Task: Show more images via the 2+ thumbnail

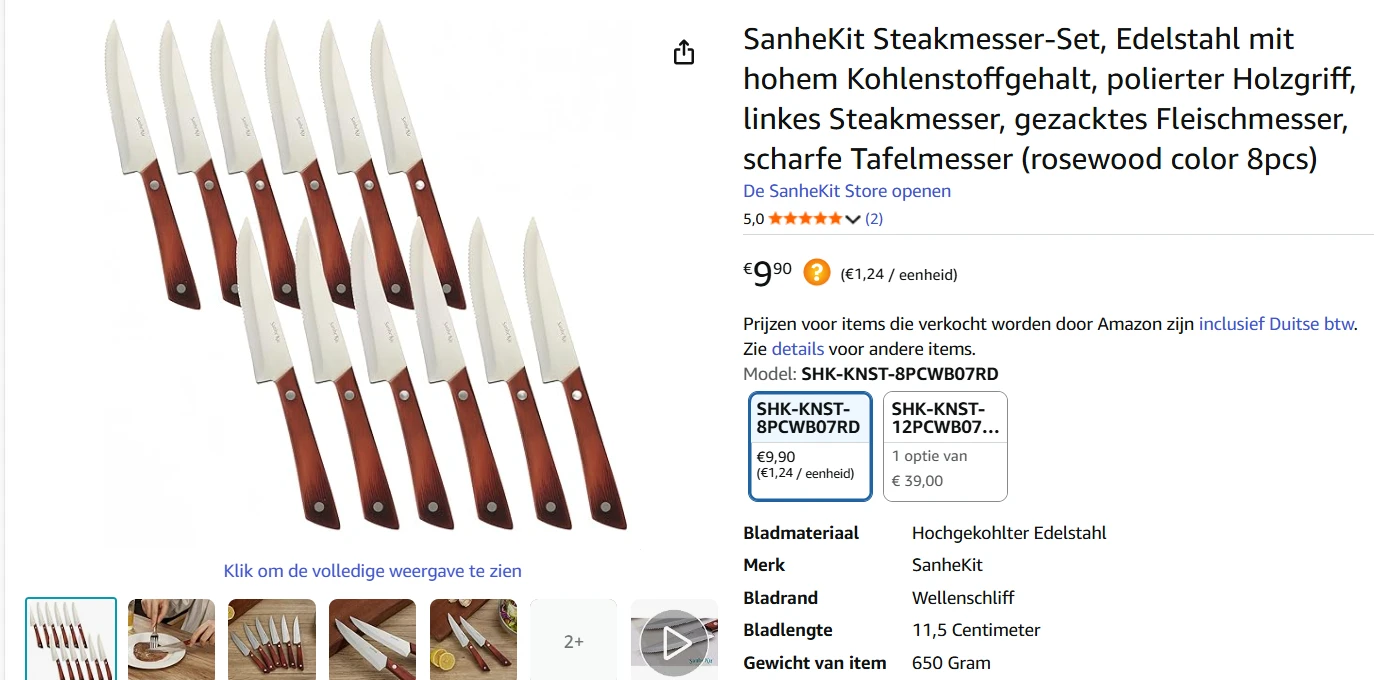Action: 574,639
